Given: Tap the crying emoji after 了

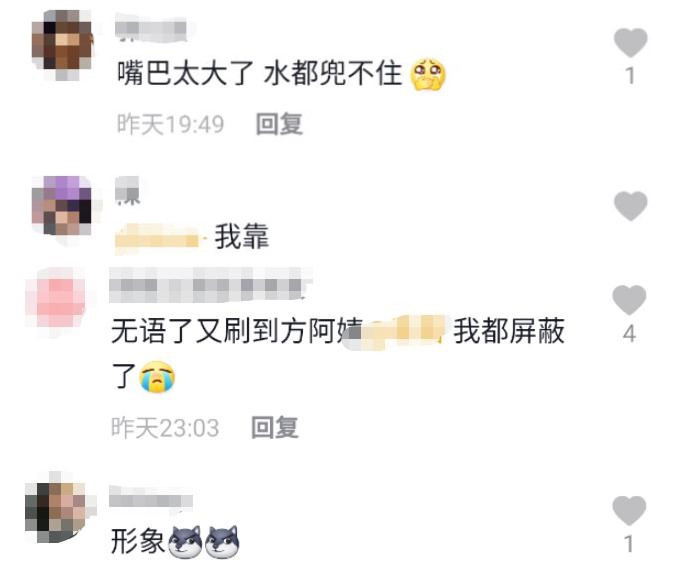Looking at the screenshot, I should (157, 376).
